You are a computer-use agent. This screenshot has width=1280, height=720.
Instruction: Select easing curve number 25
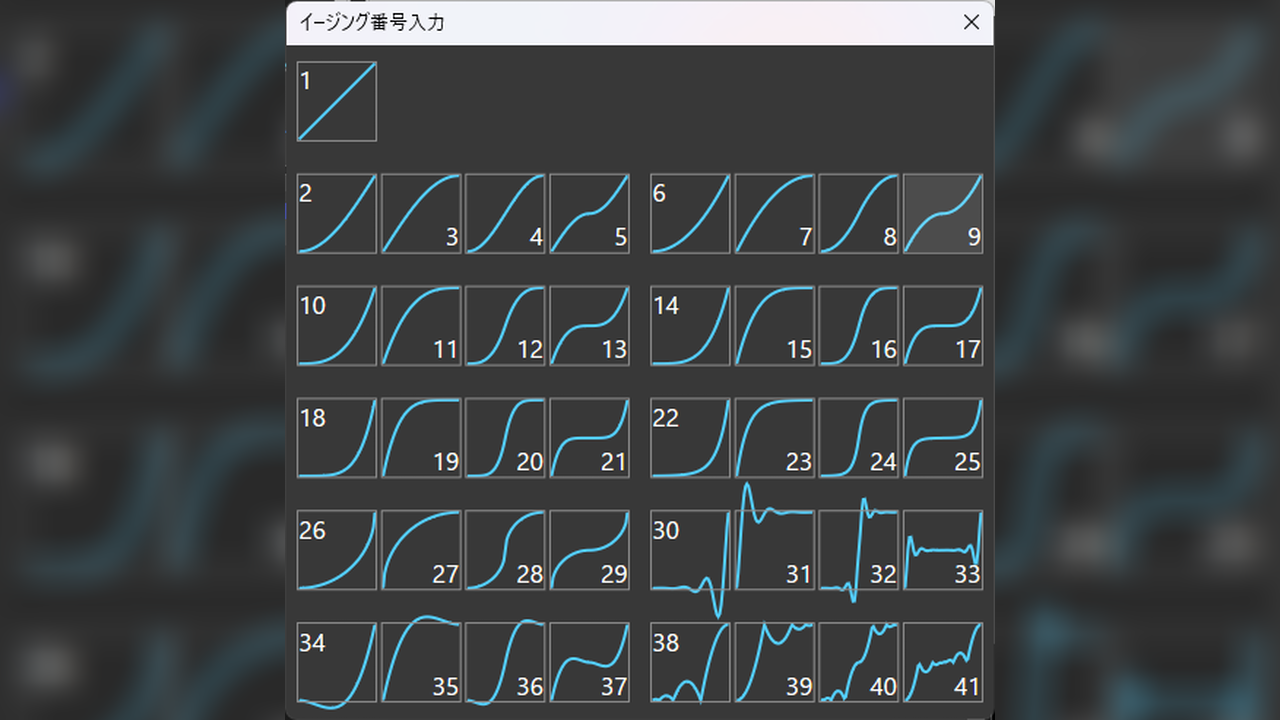click(943, 437)
